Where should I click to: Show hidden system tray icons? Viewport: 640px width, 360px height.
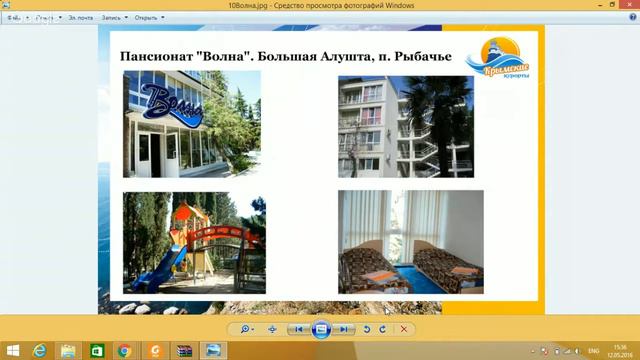(533, 351)
